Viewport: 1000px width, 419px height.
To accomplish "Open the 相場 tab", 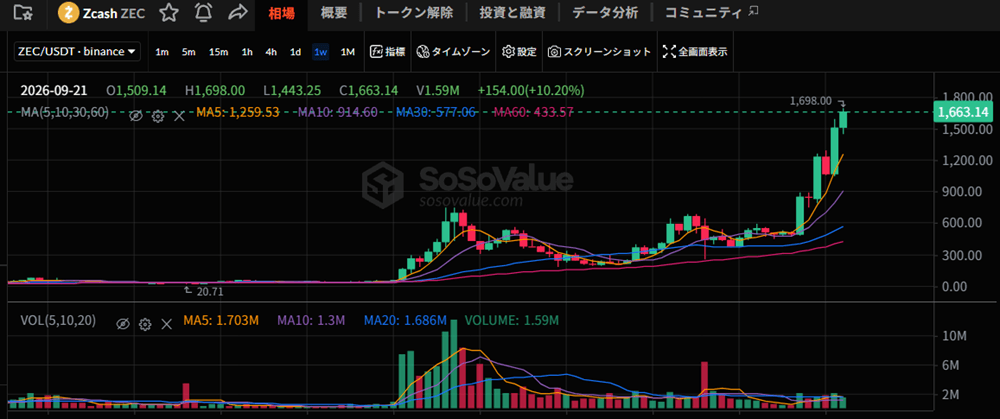I will click(x=281, y=12).
